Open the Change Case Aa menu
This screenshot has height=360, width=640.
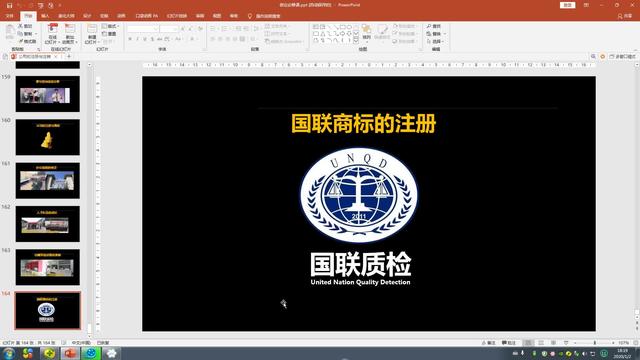pyautogui.click(x=178, y=39)
